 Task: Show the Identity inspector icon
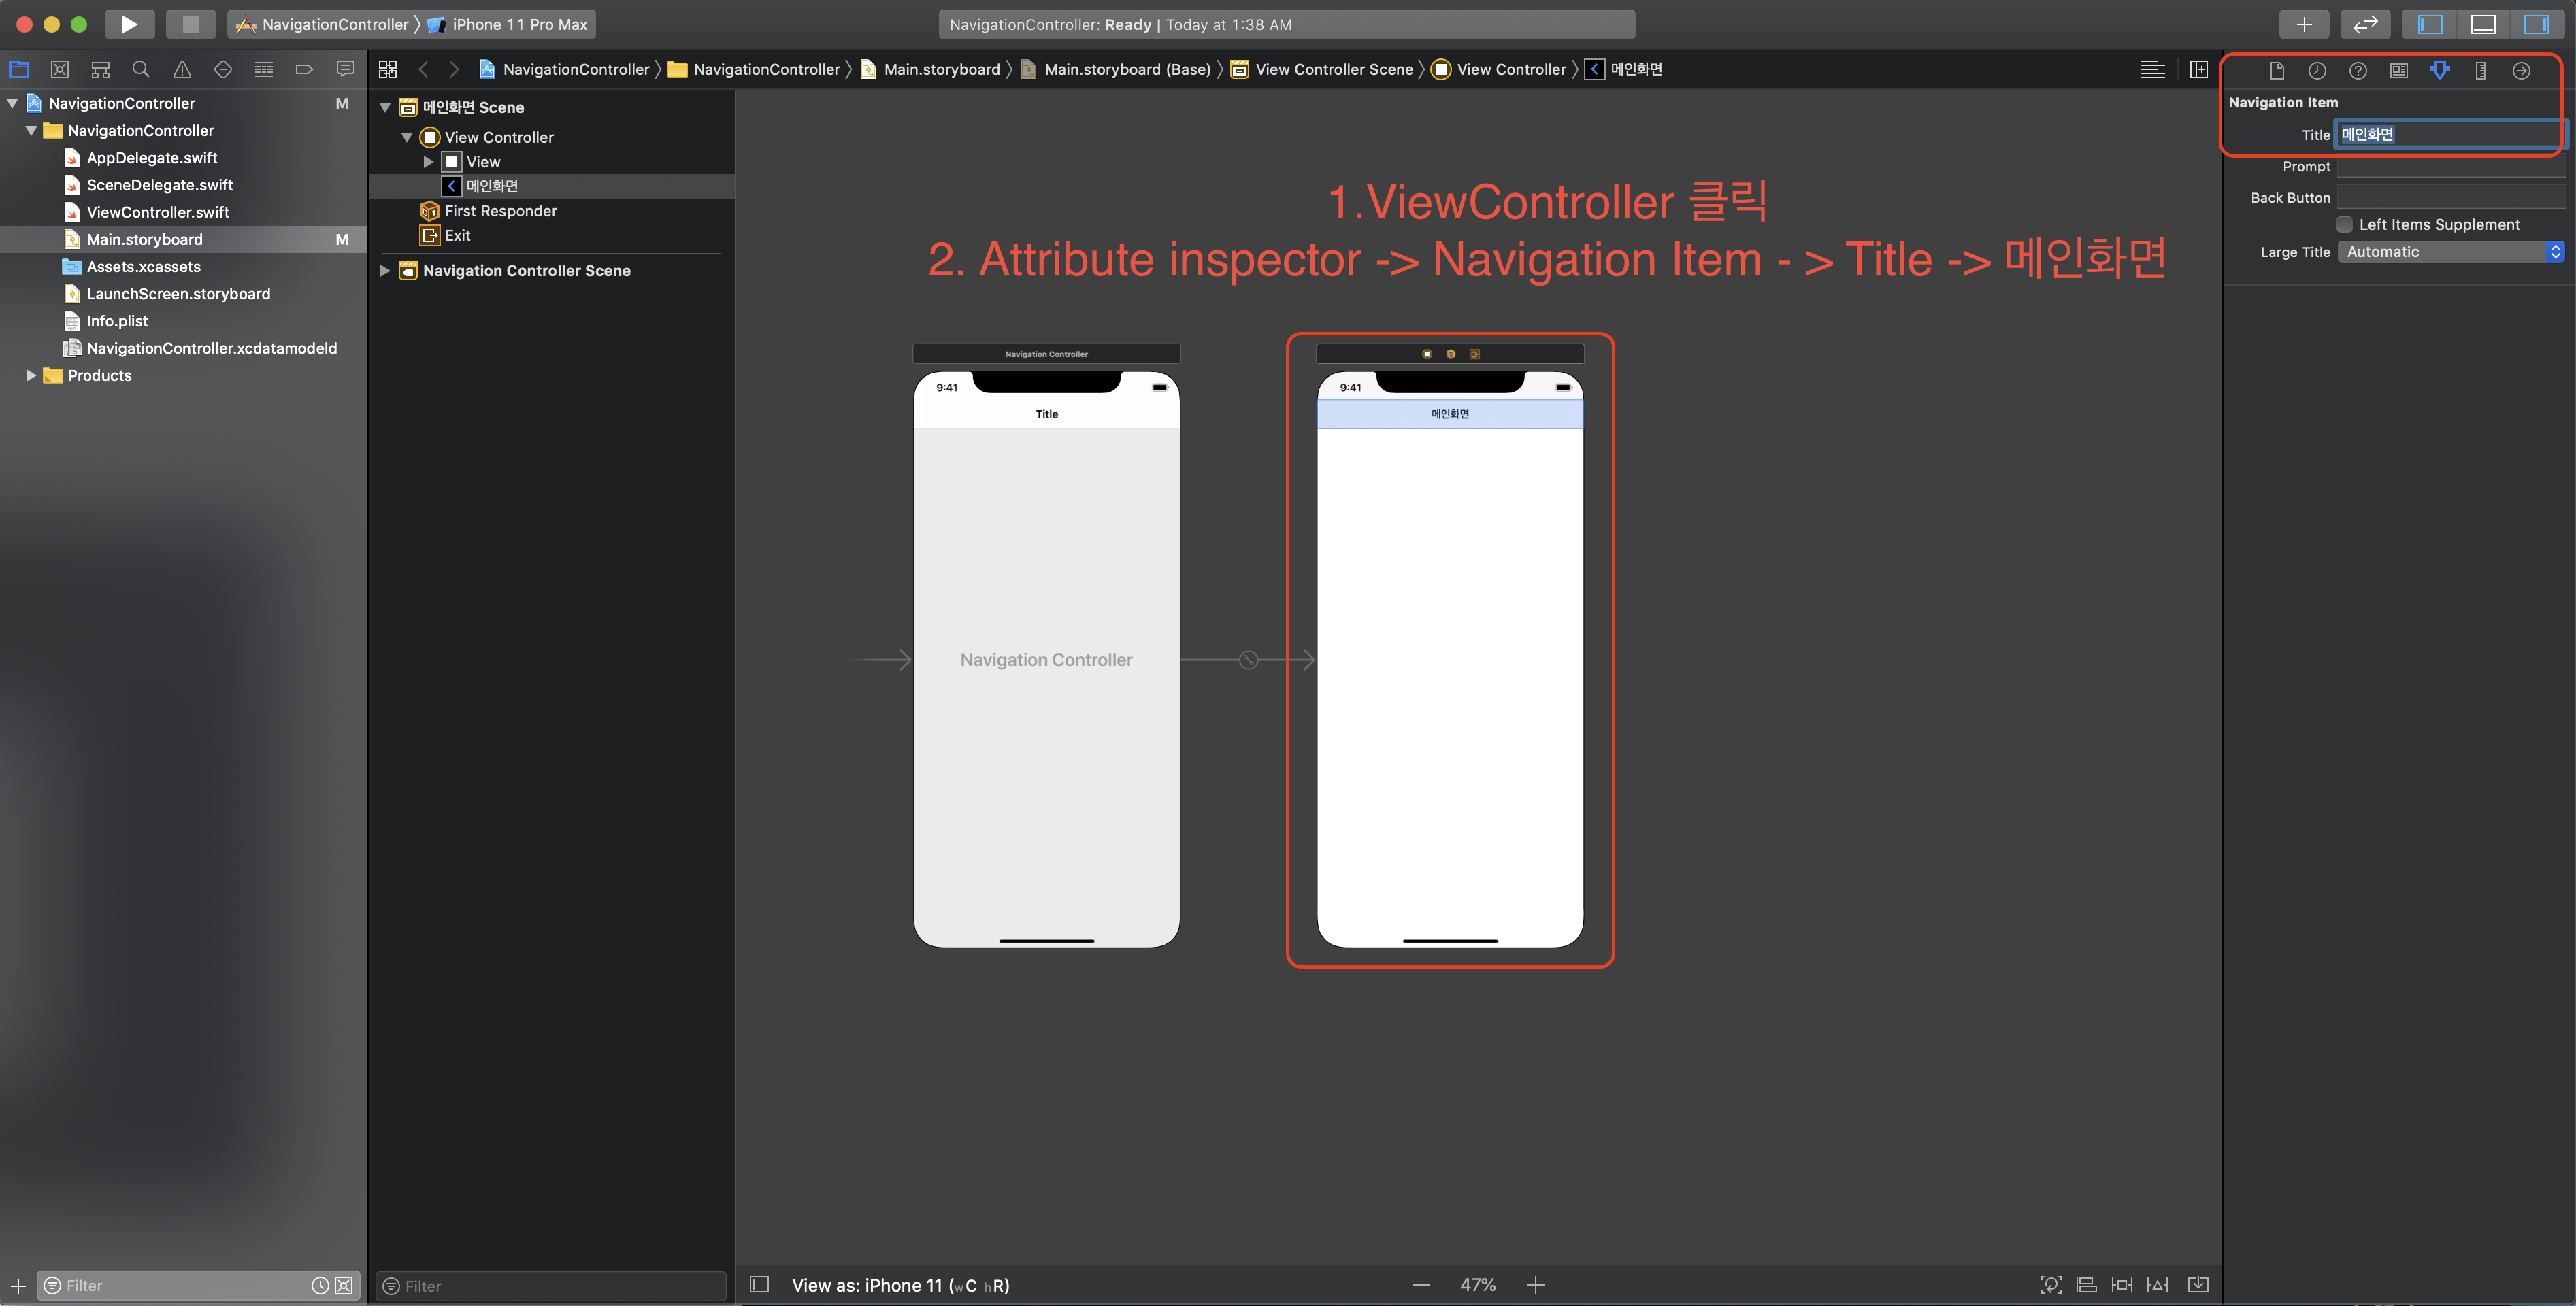(2399, 70)
